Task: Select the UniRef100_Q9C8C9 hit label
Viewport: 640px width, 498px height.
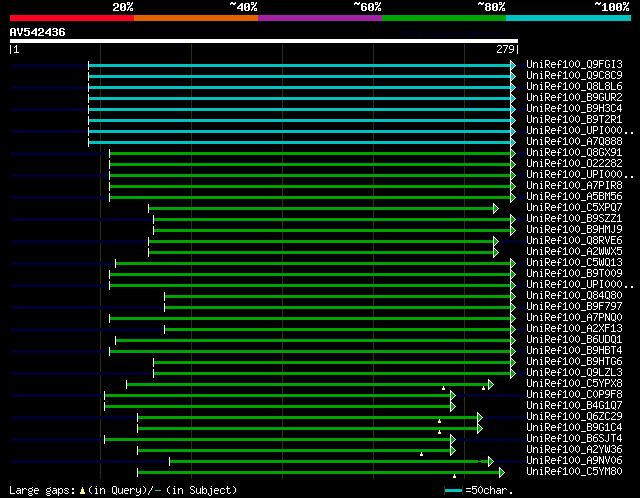Action: (574, 76)
